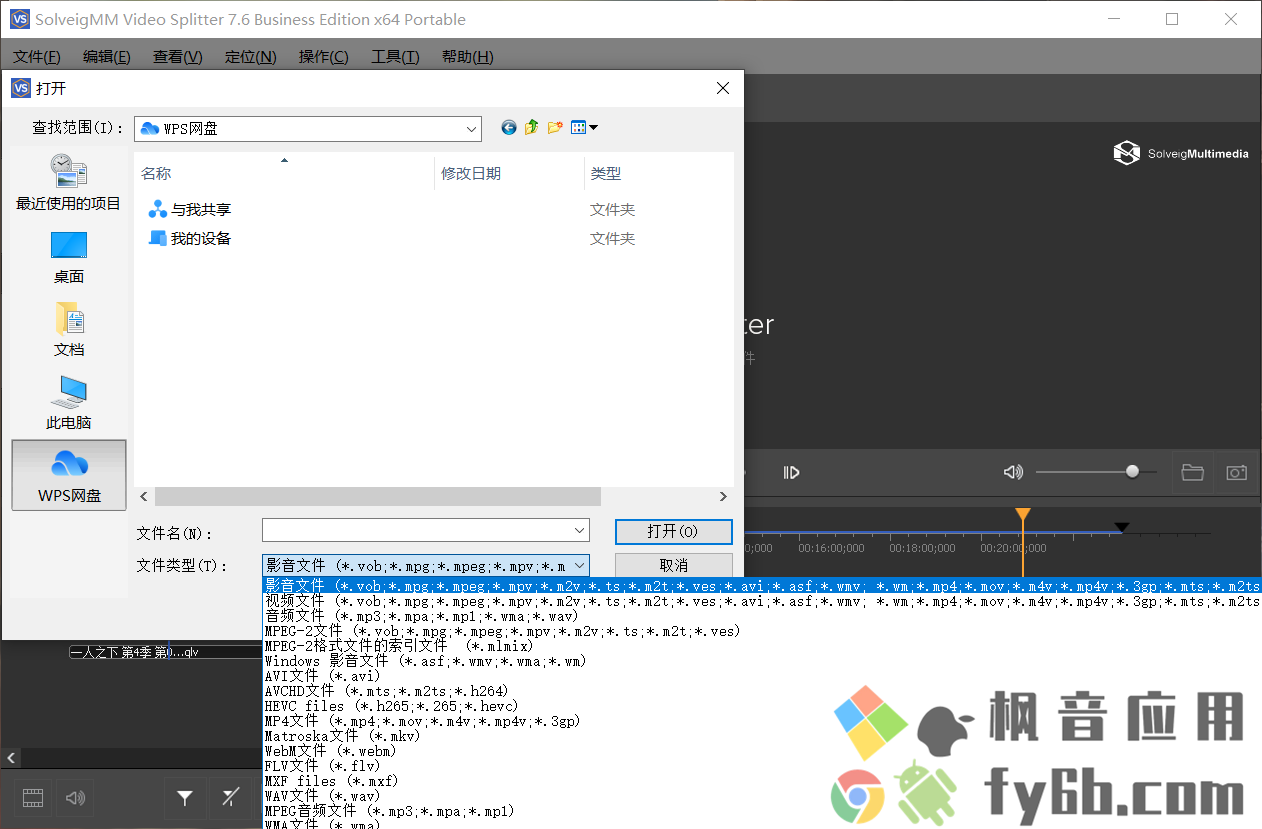1262x829 pixels.
Task: Click the crossed-out filter icon
Action: point(231,798)
